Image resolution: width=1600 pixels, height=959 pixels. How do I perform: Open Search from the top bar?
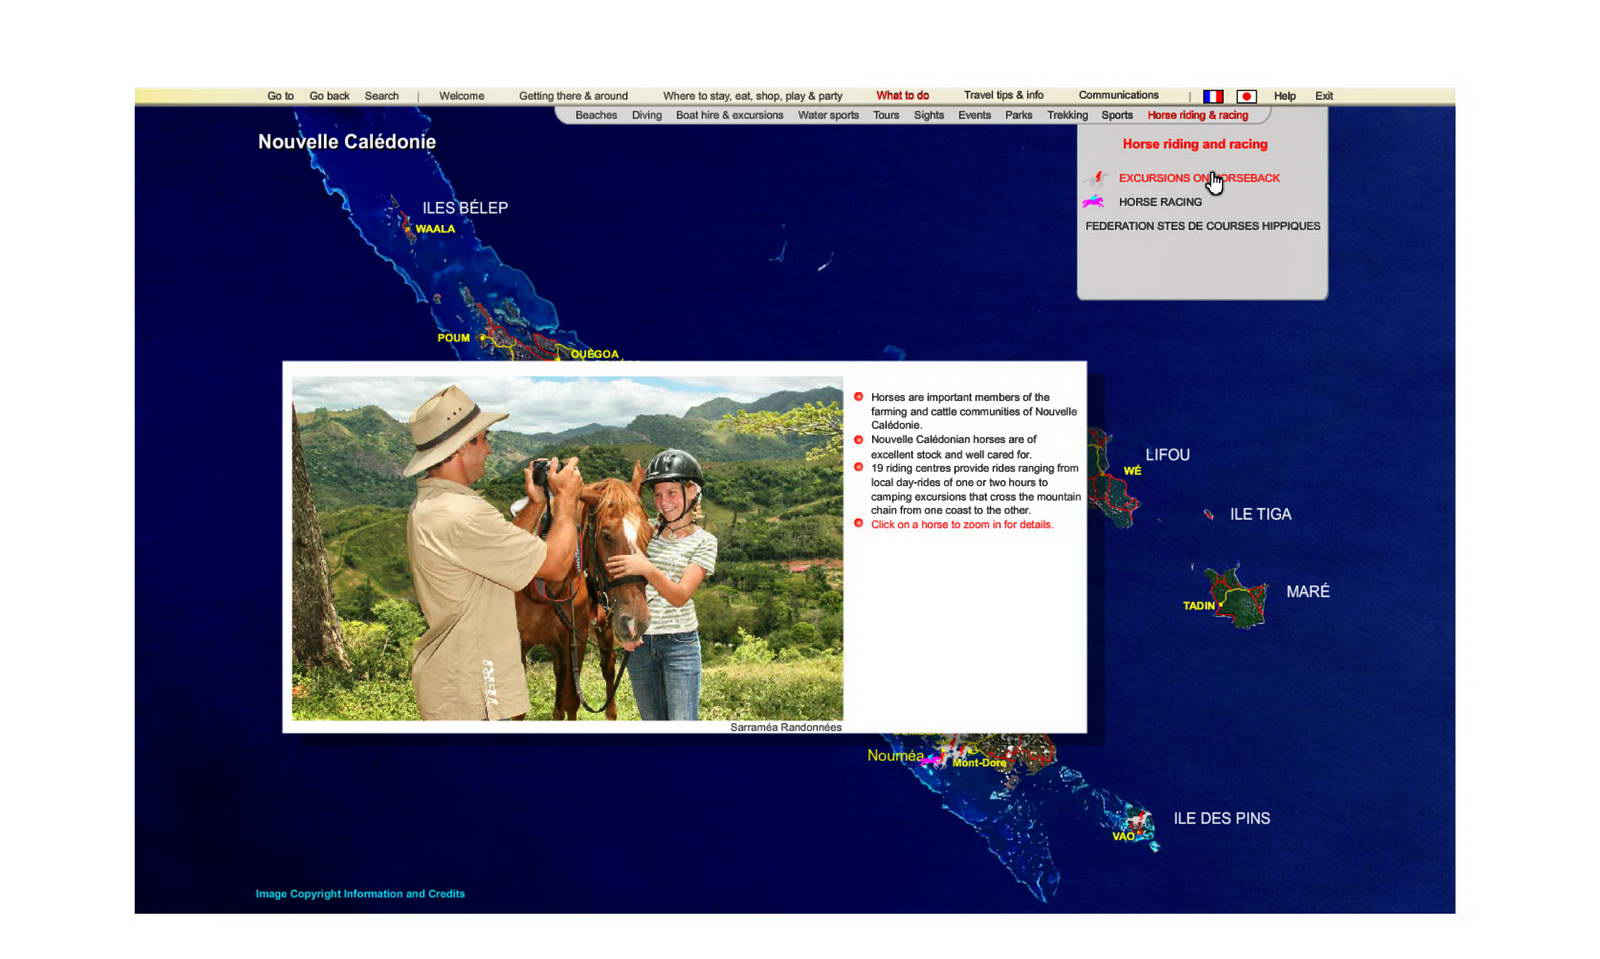click(x=381, y=96)
